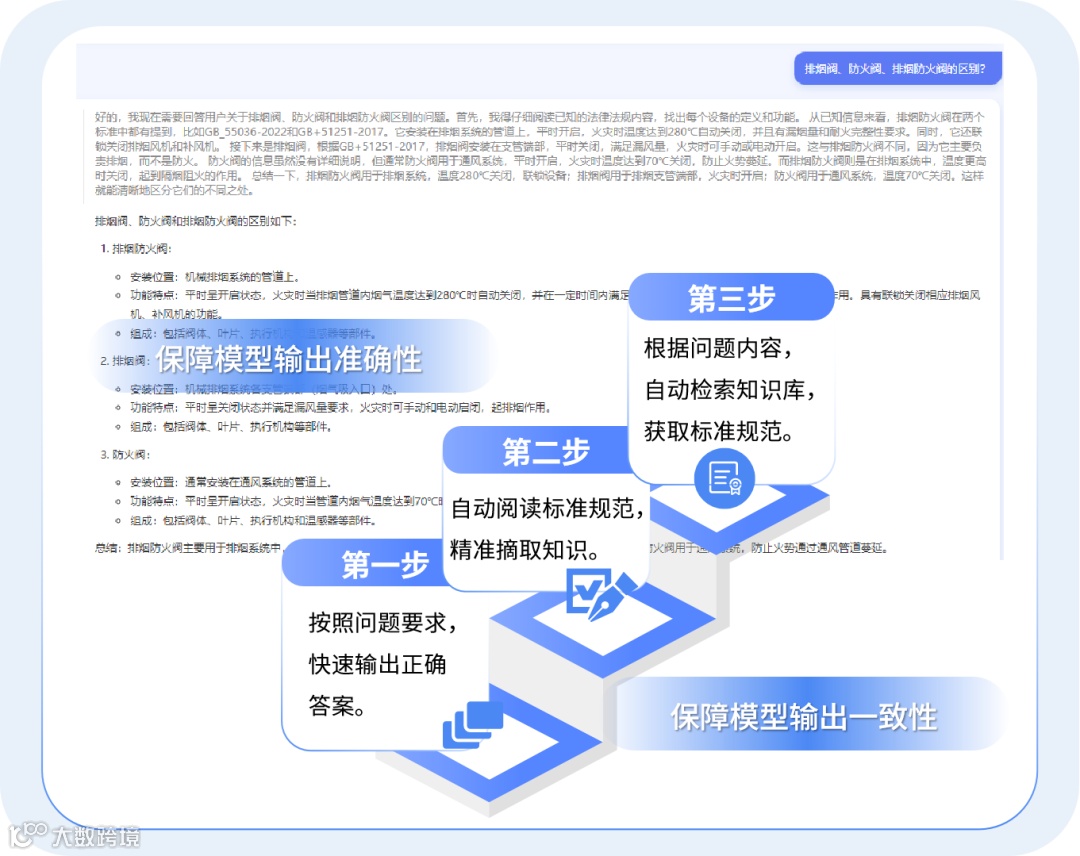The image size is (1080, 856).
Task: Select the user question bubble about 排烟阀 防火阀 区别
Action: click(897, 69)
